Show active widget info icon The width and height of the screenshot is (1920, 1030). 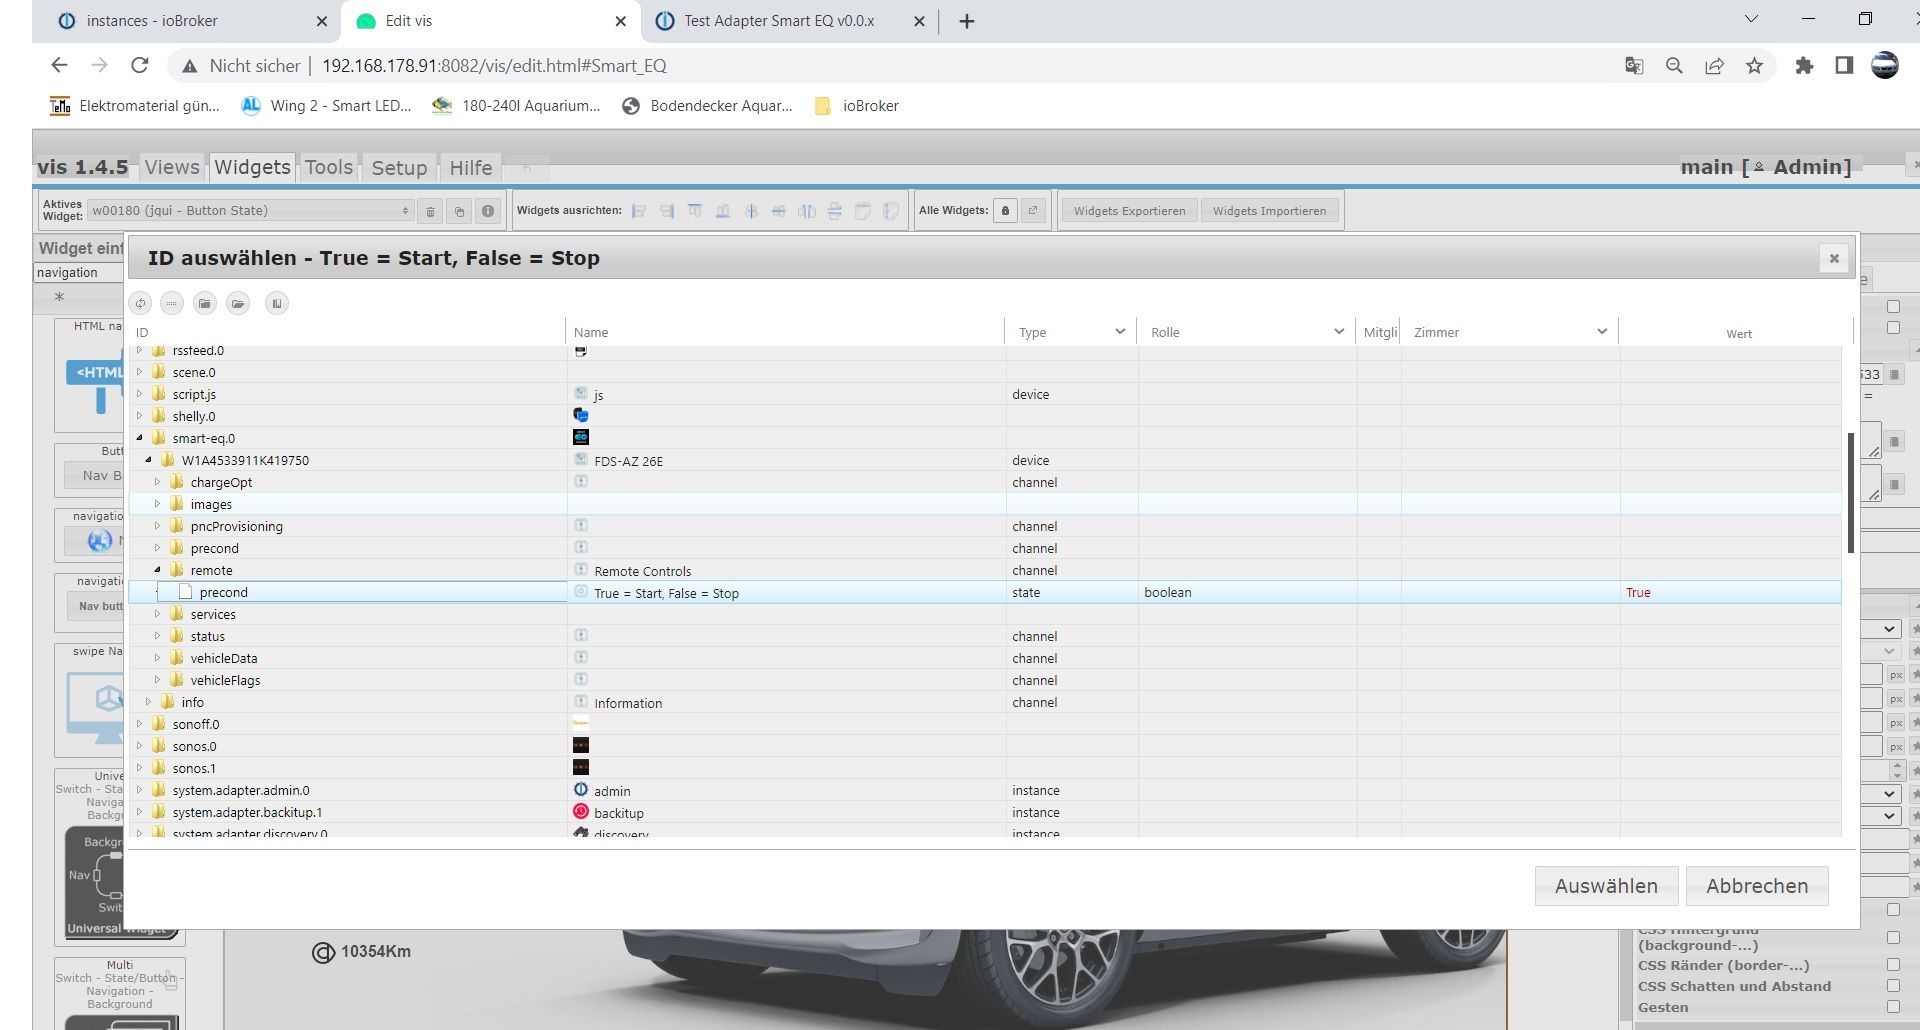click(488, 211)
